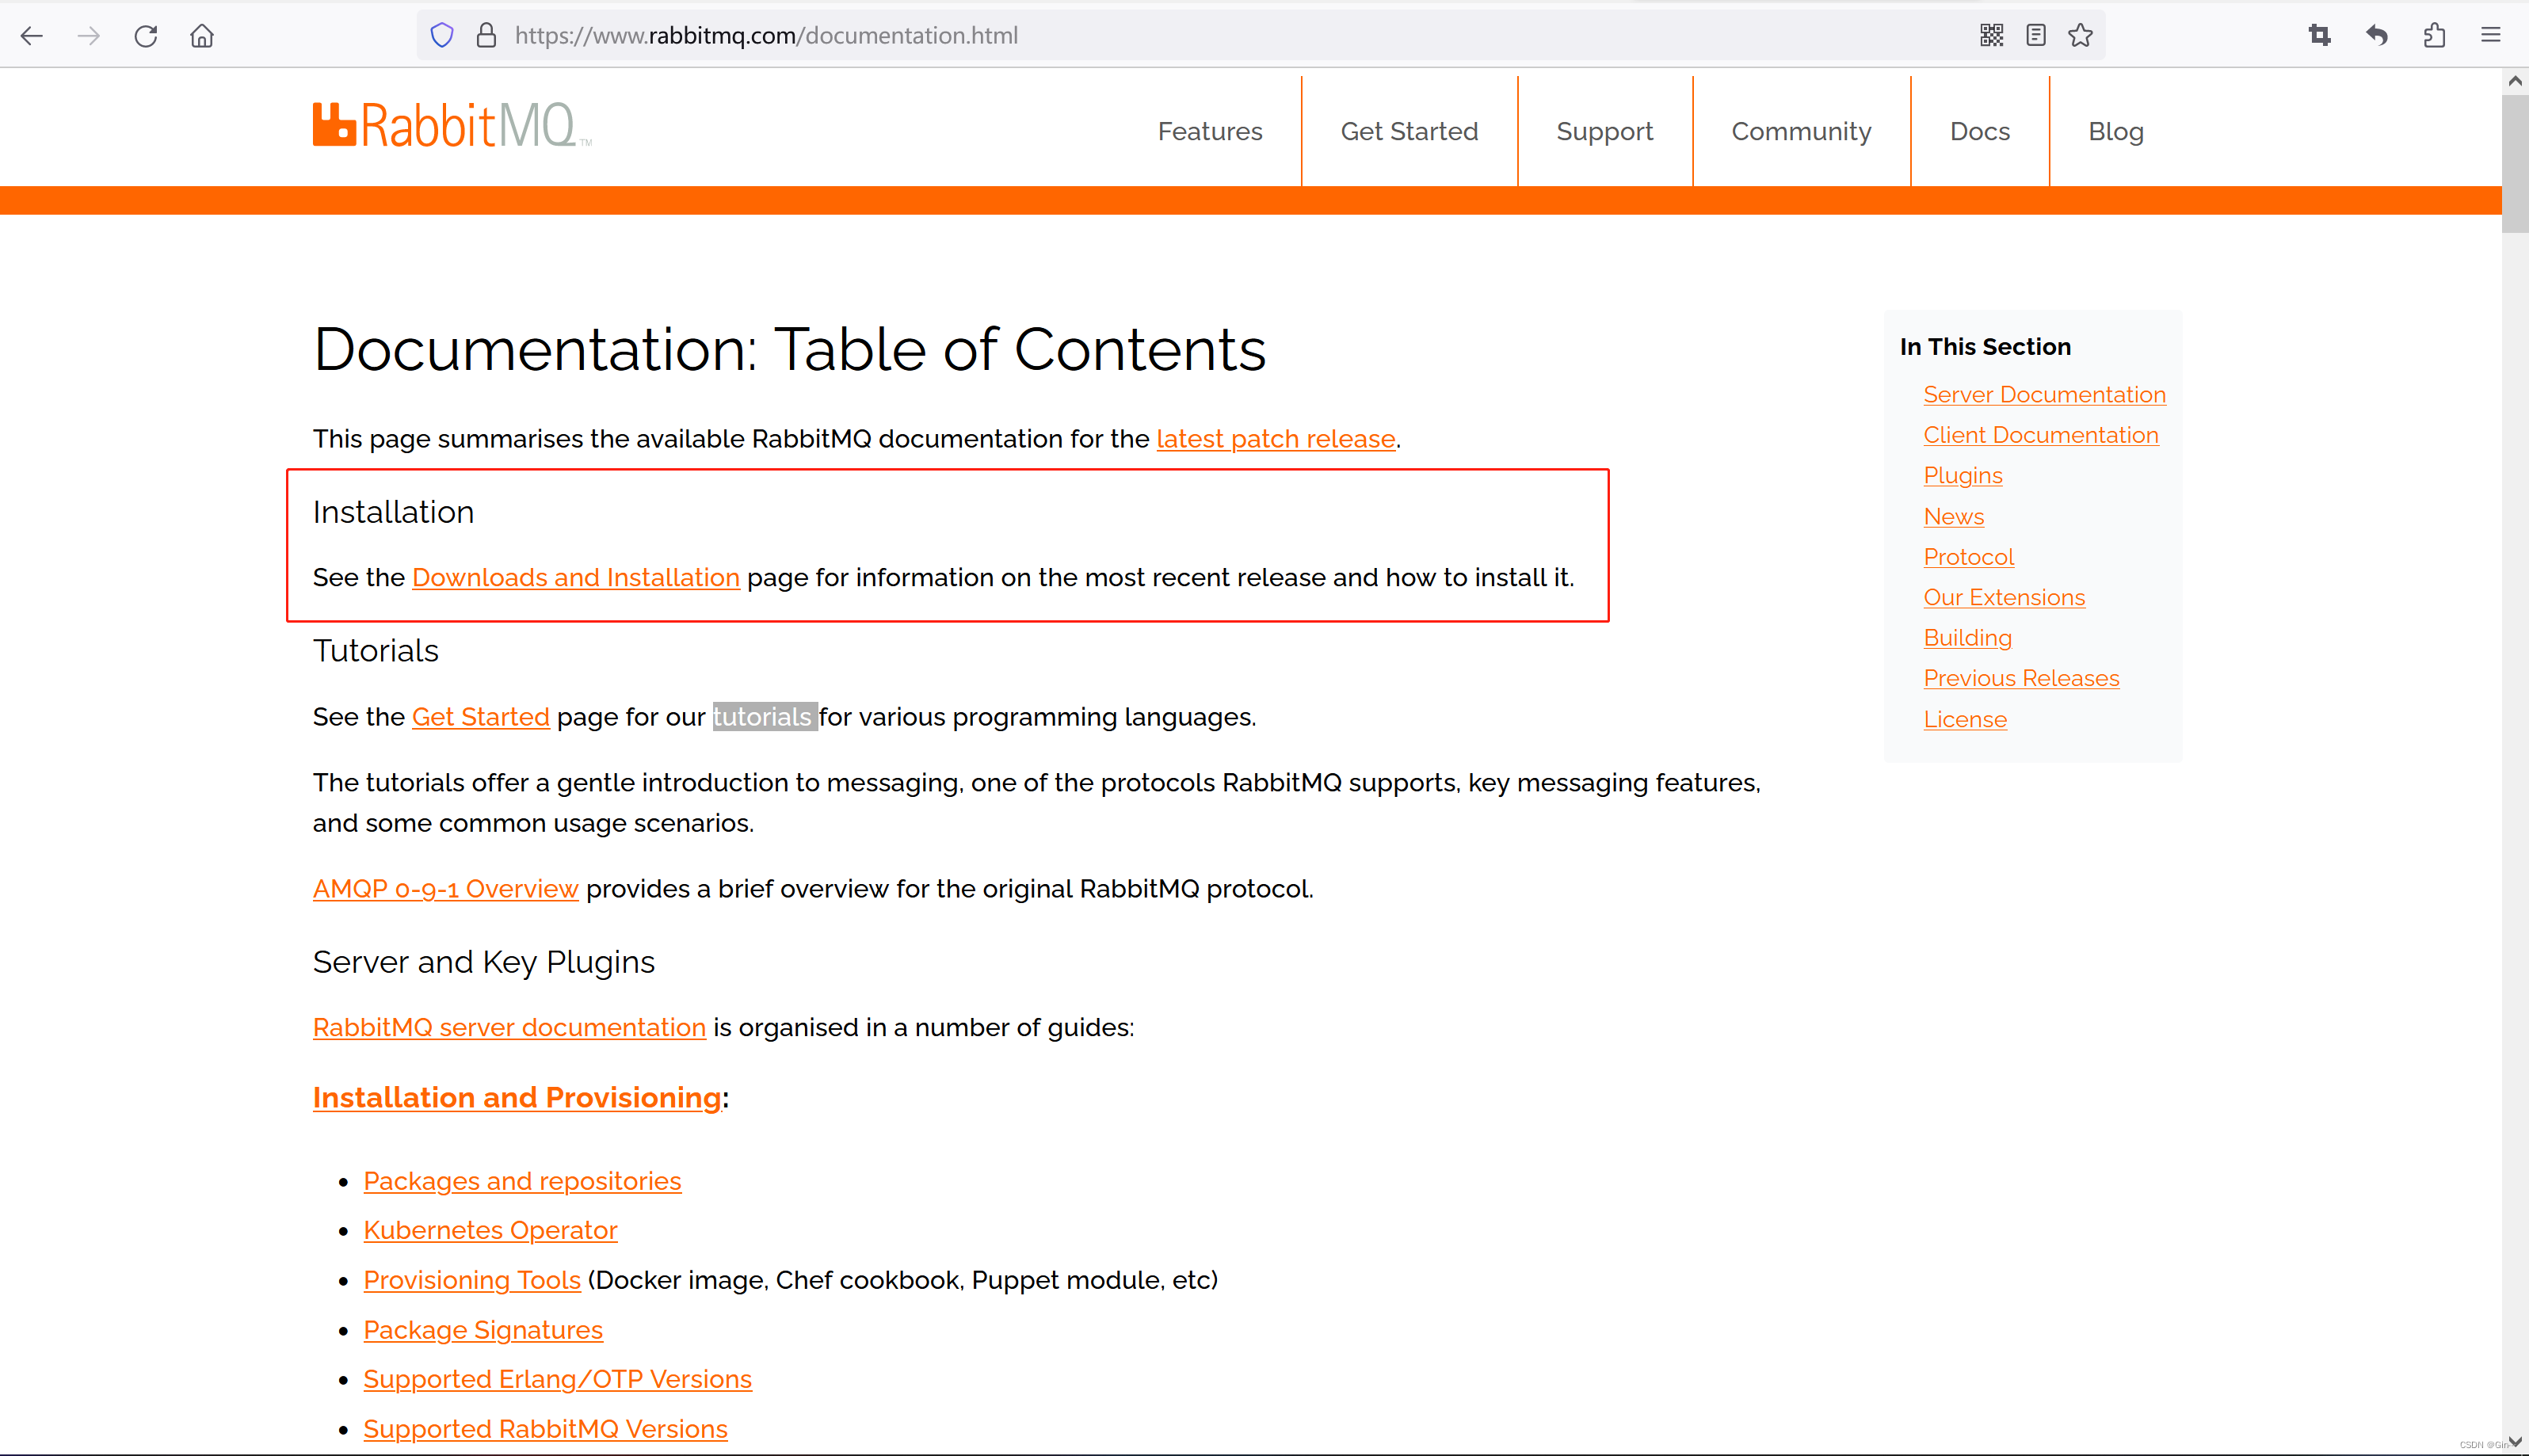Open Our Extensions sidebar link
The width and height of the screenshot is (2529, 1456).
tap(2005, 597)
